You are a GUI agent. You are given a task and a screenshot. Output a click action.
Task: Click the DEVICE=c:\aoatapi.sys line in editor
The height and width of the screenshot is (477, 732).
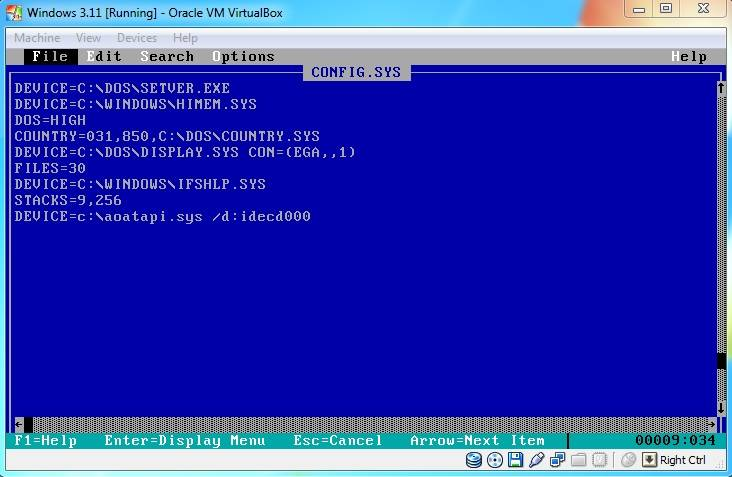[x=162, y=216]
